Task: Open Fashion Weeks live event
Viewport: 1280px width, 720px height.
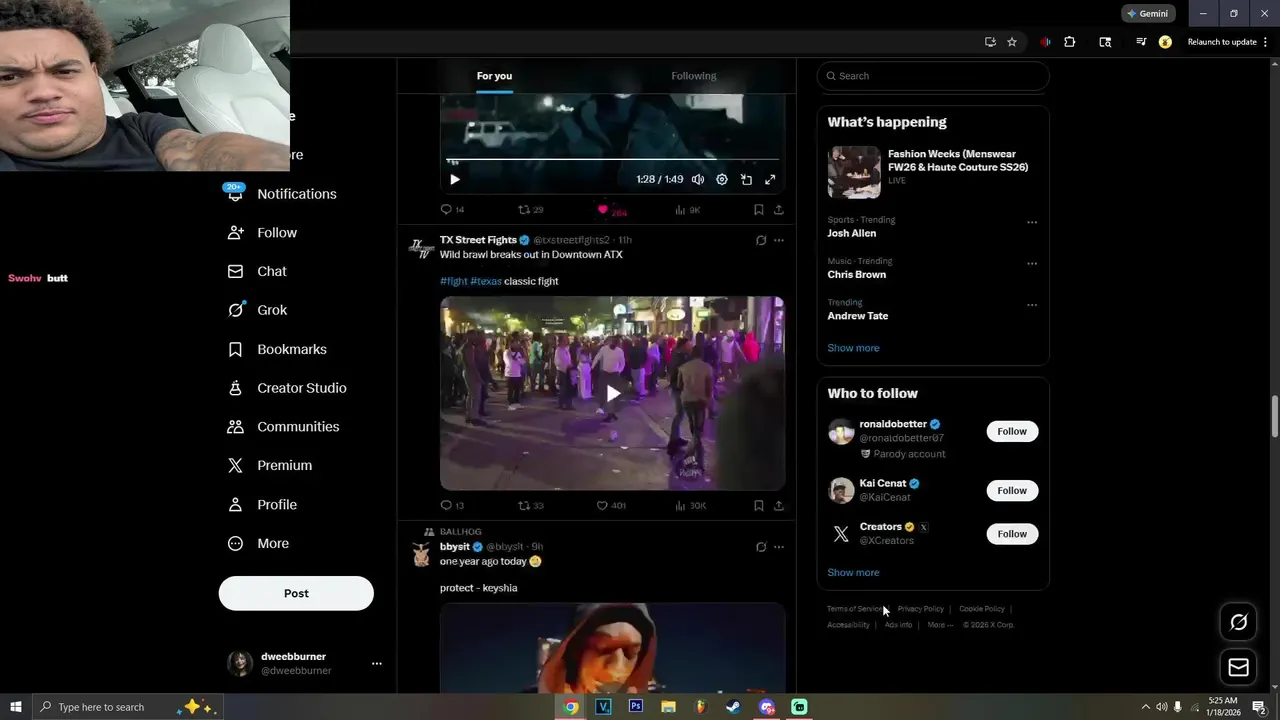Action: pyautogui.click(x=933, y=172)
